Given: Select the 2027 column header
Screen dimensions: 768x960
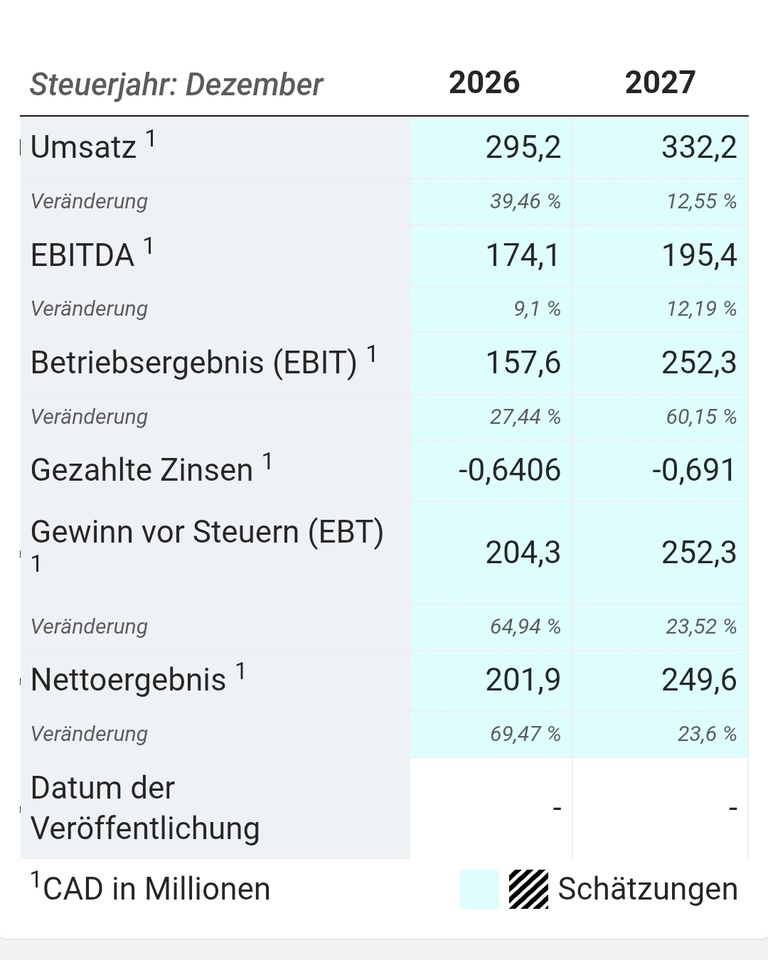Looking at the screenshot, I should (x=660, y=82).
